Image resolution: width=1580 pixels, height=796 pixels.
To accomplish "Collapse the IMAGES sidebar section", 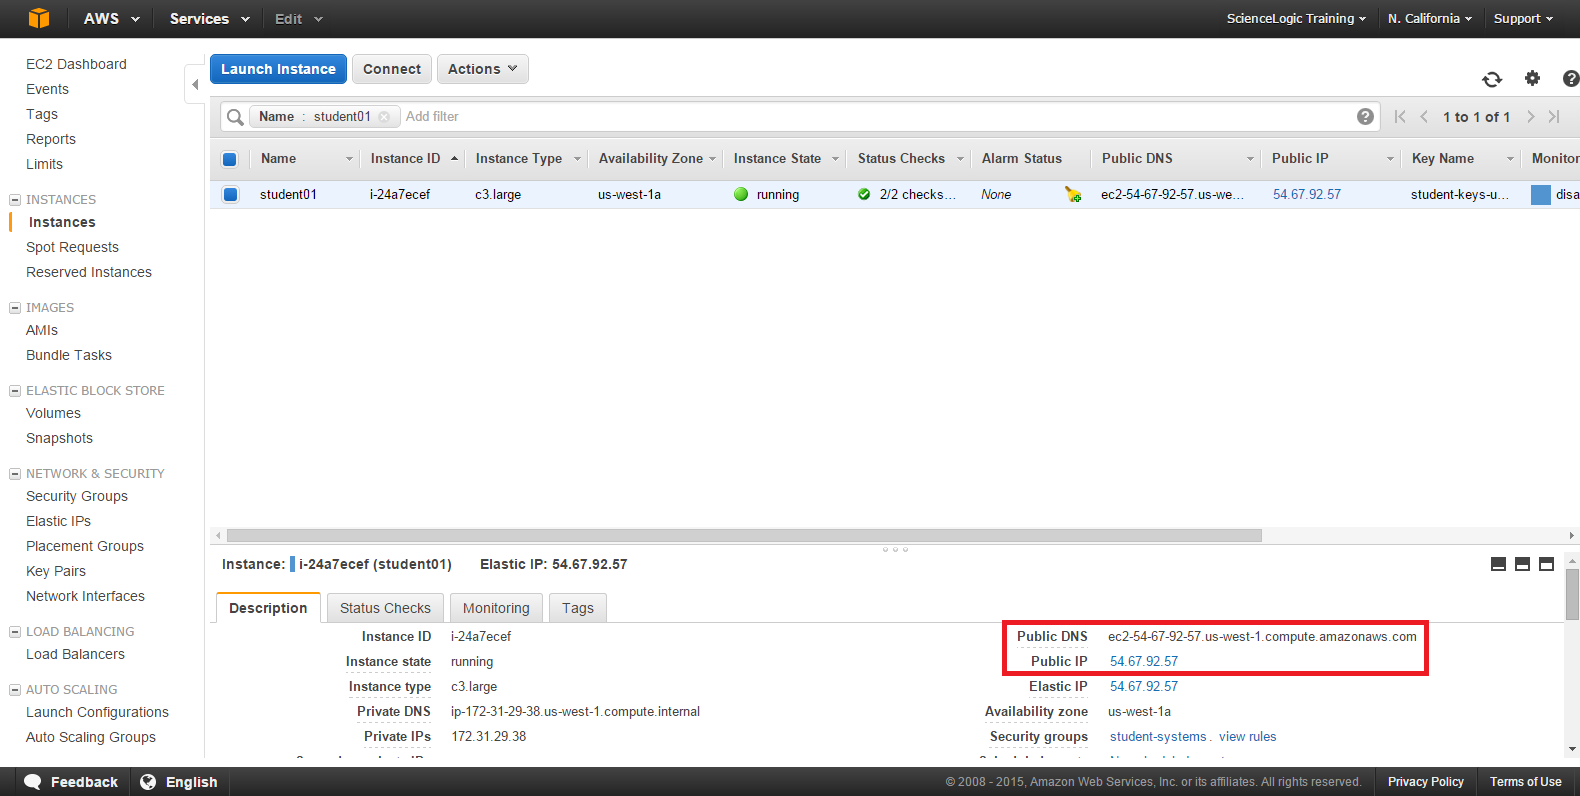I will (x=15, y=308).
